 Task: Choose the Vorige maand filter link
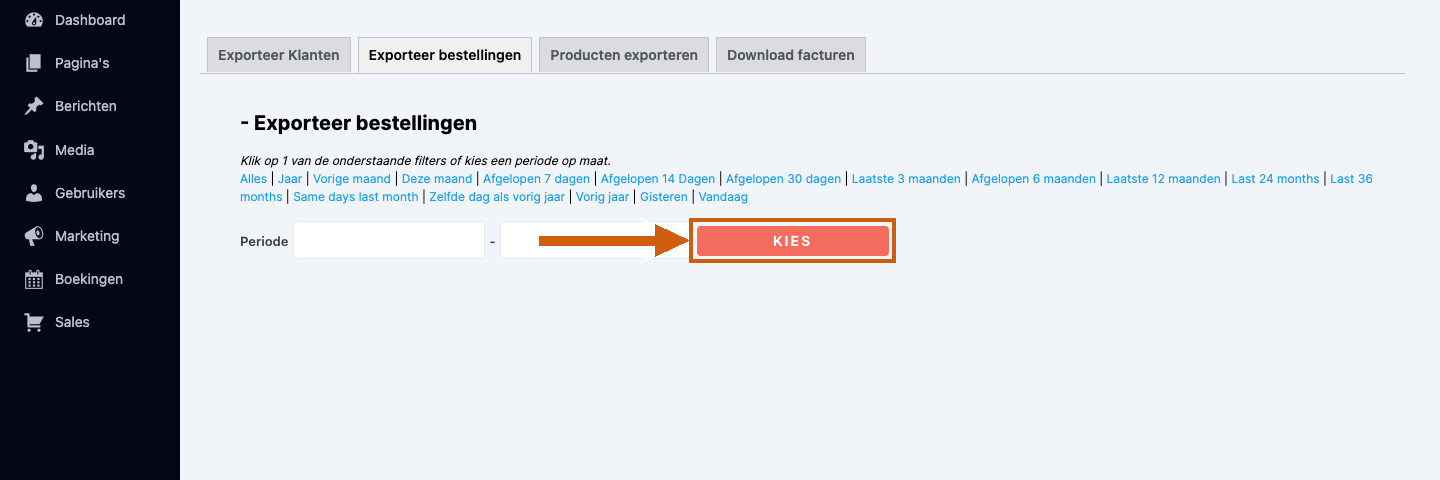tap(352, 179)
